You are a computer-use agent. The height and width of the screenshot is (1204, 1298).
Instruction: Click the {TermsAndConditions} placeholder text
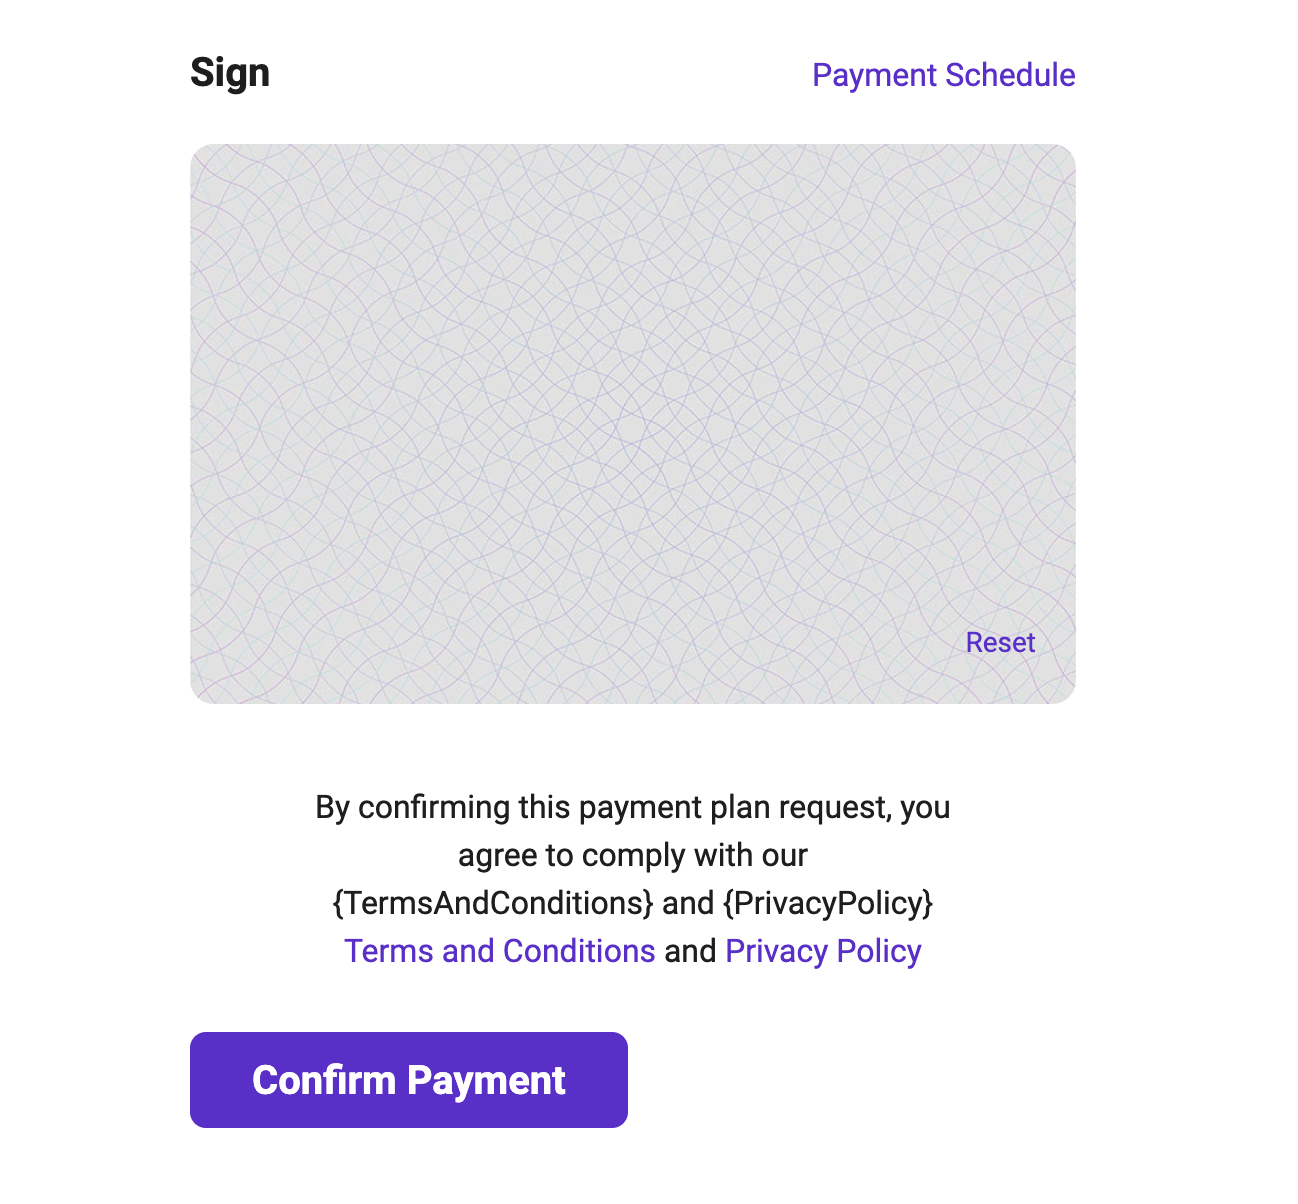click(493, 903)
